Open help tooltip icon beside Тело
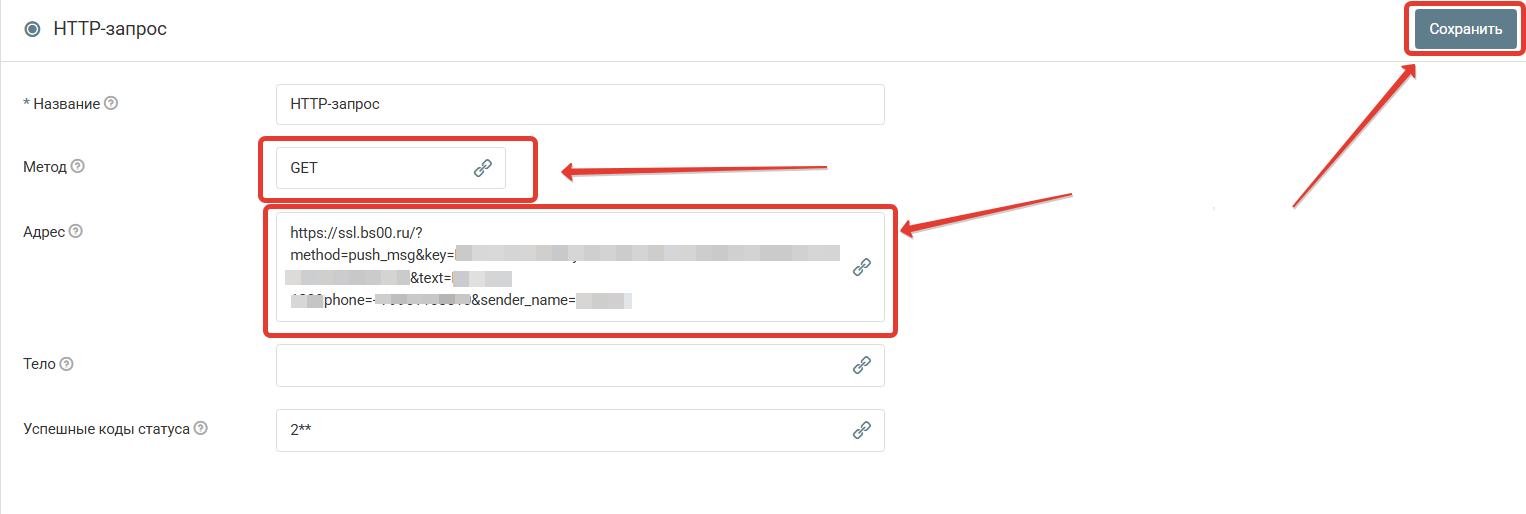The width and height of the screenshot is (1526, 514). click(x=67, y=364)
